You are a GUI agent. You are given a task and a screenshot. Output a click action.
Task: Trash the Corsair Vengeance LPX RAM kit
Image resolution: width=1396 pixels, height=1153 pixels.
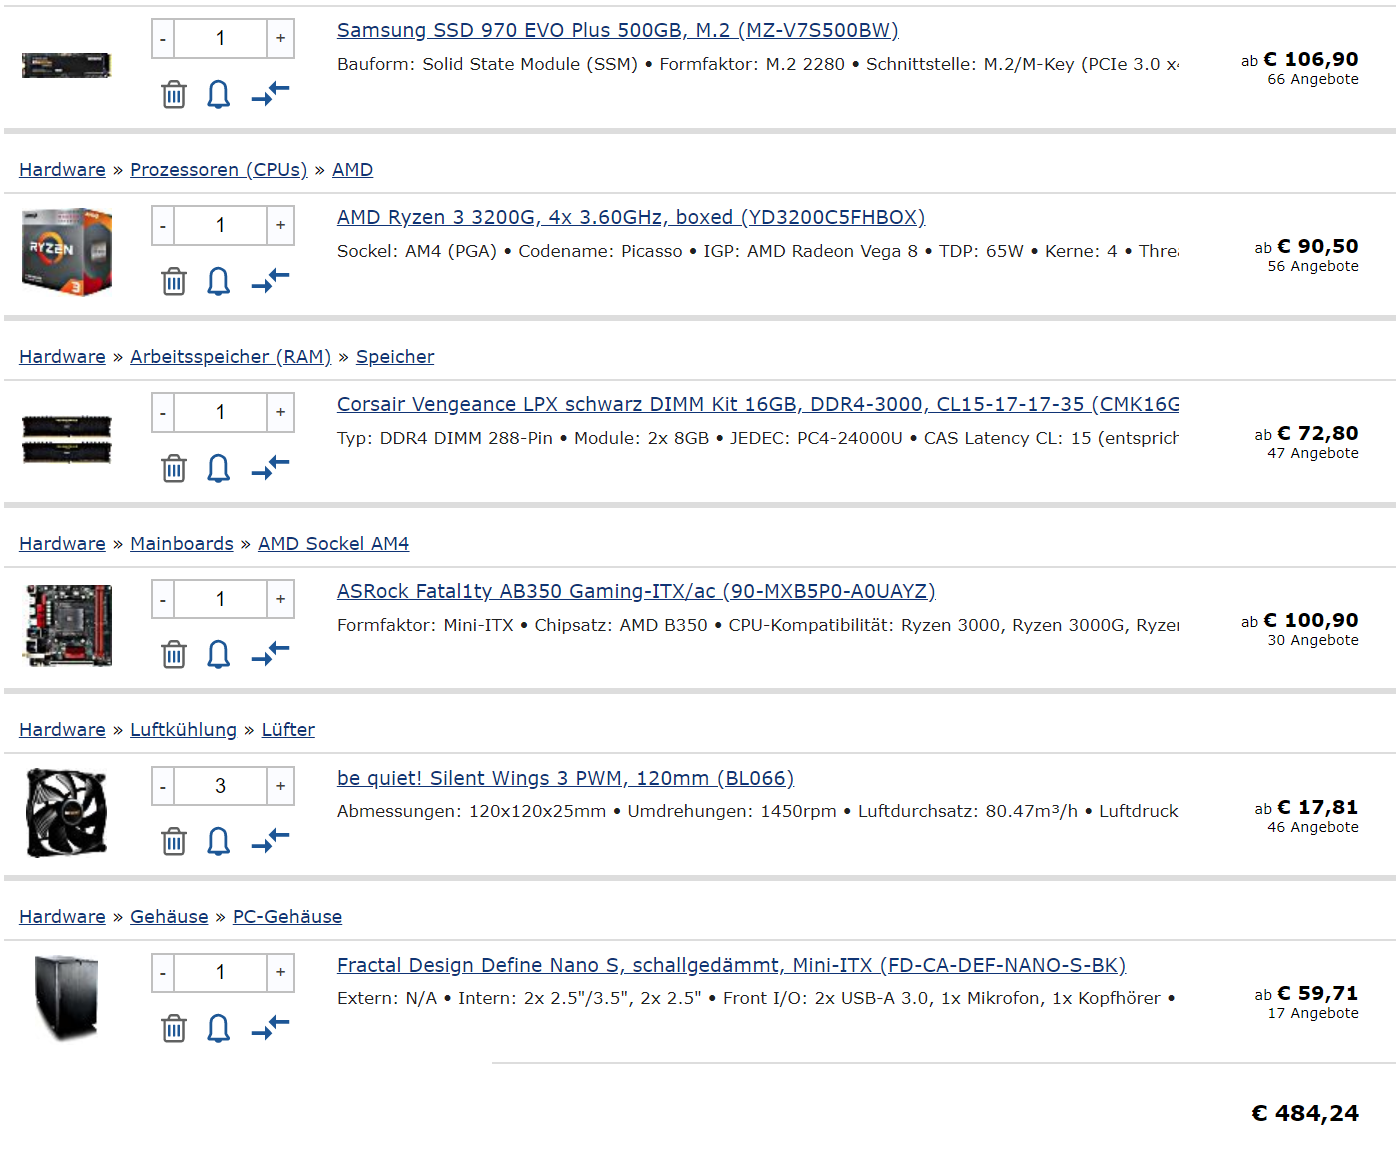174,468
